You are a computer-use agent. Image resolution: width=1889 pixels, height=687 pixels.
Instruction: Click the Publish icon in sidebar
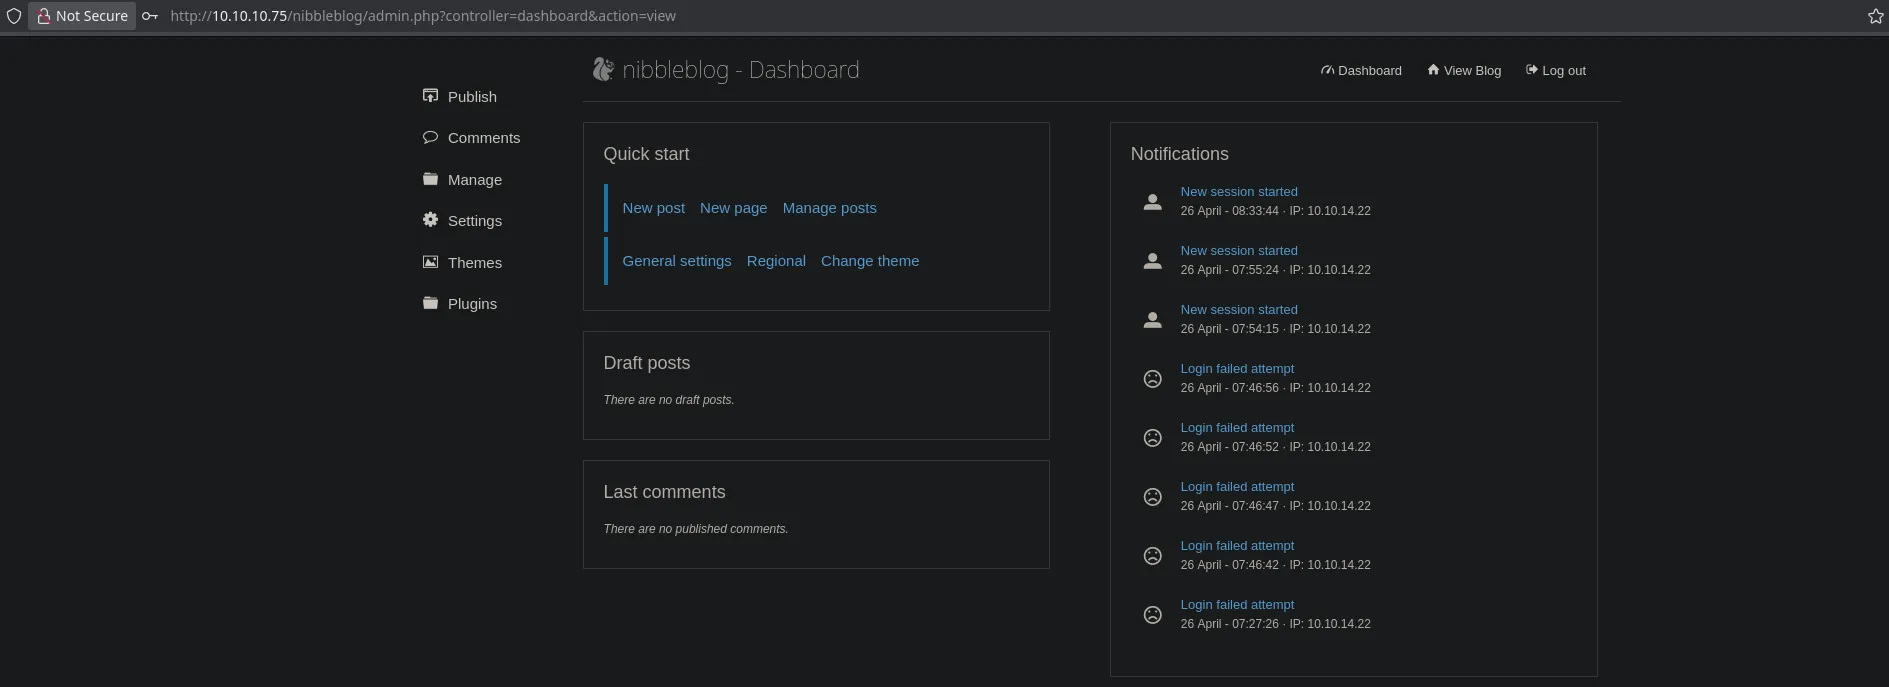[x=430, y=96]
